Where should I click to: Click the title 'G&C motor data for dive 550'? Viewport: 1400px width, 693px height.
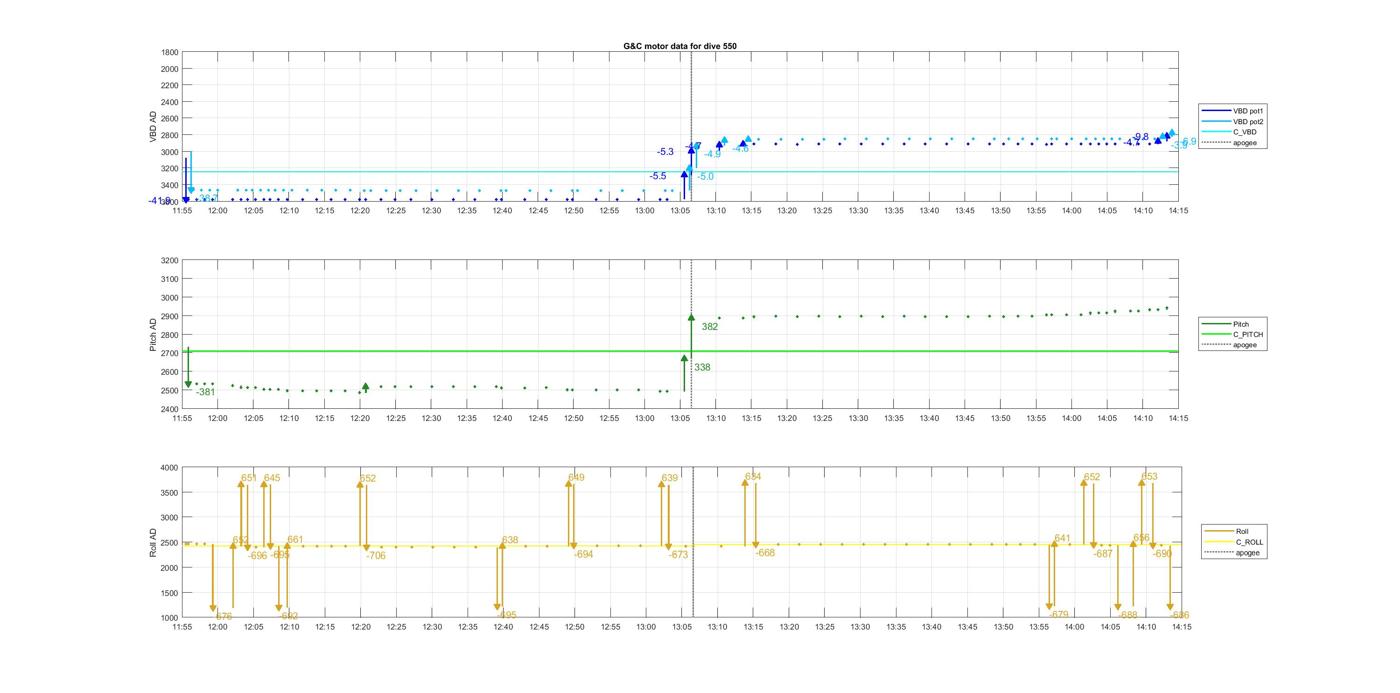(x=680, y=46)
